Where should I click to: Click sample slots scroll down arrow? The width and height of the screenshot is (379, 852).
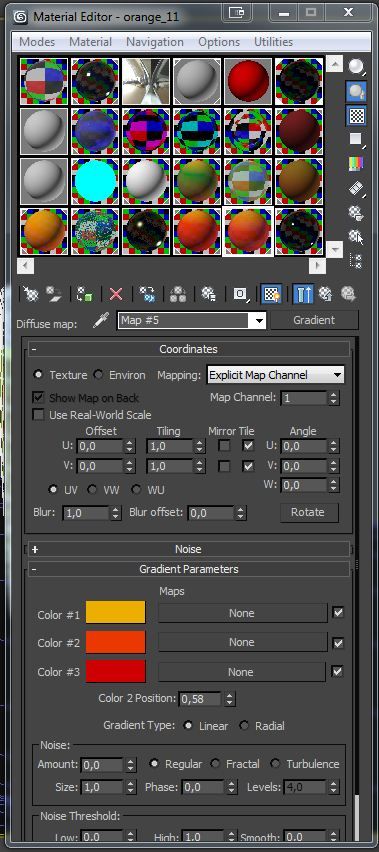334,250
